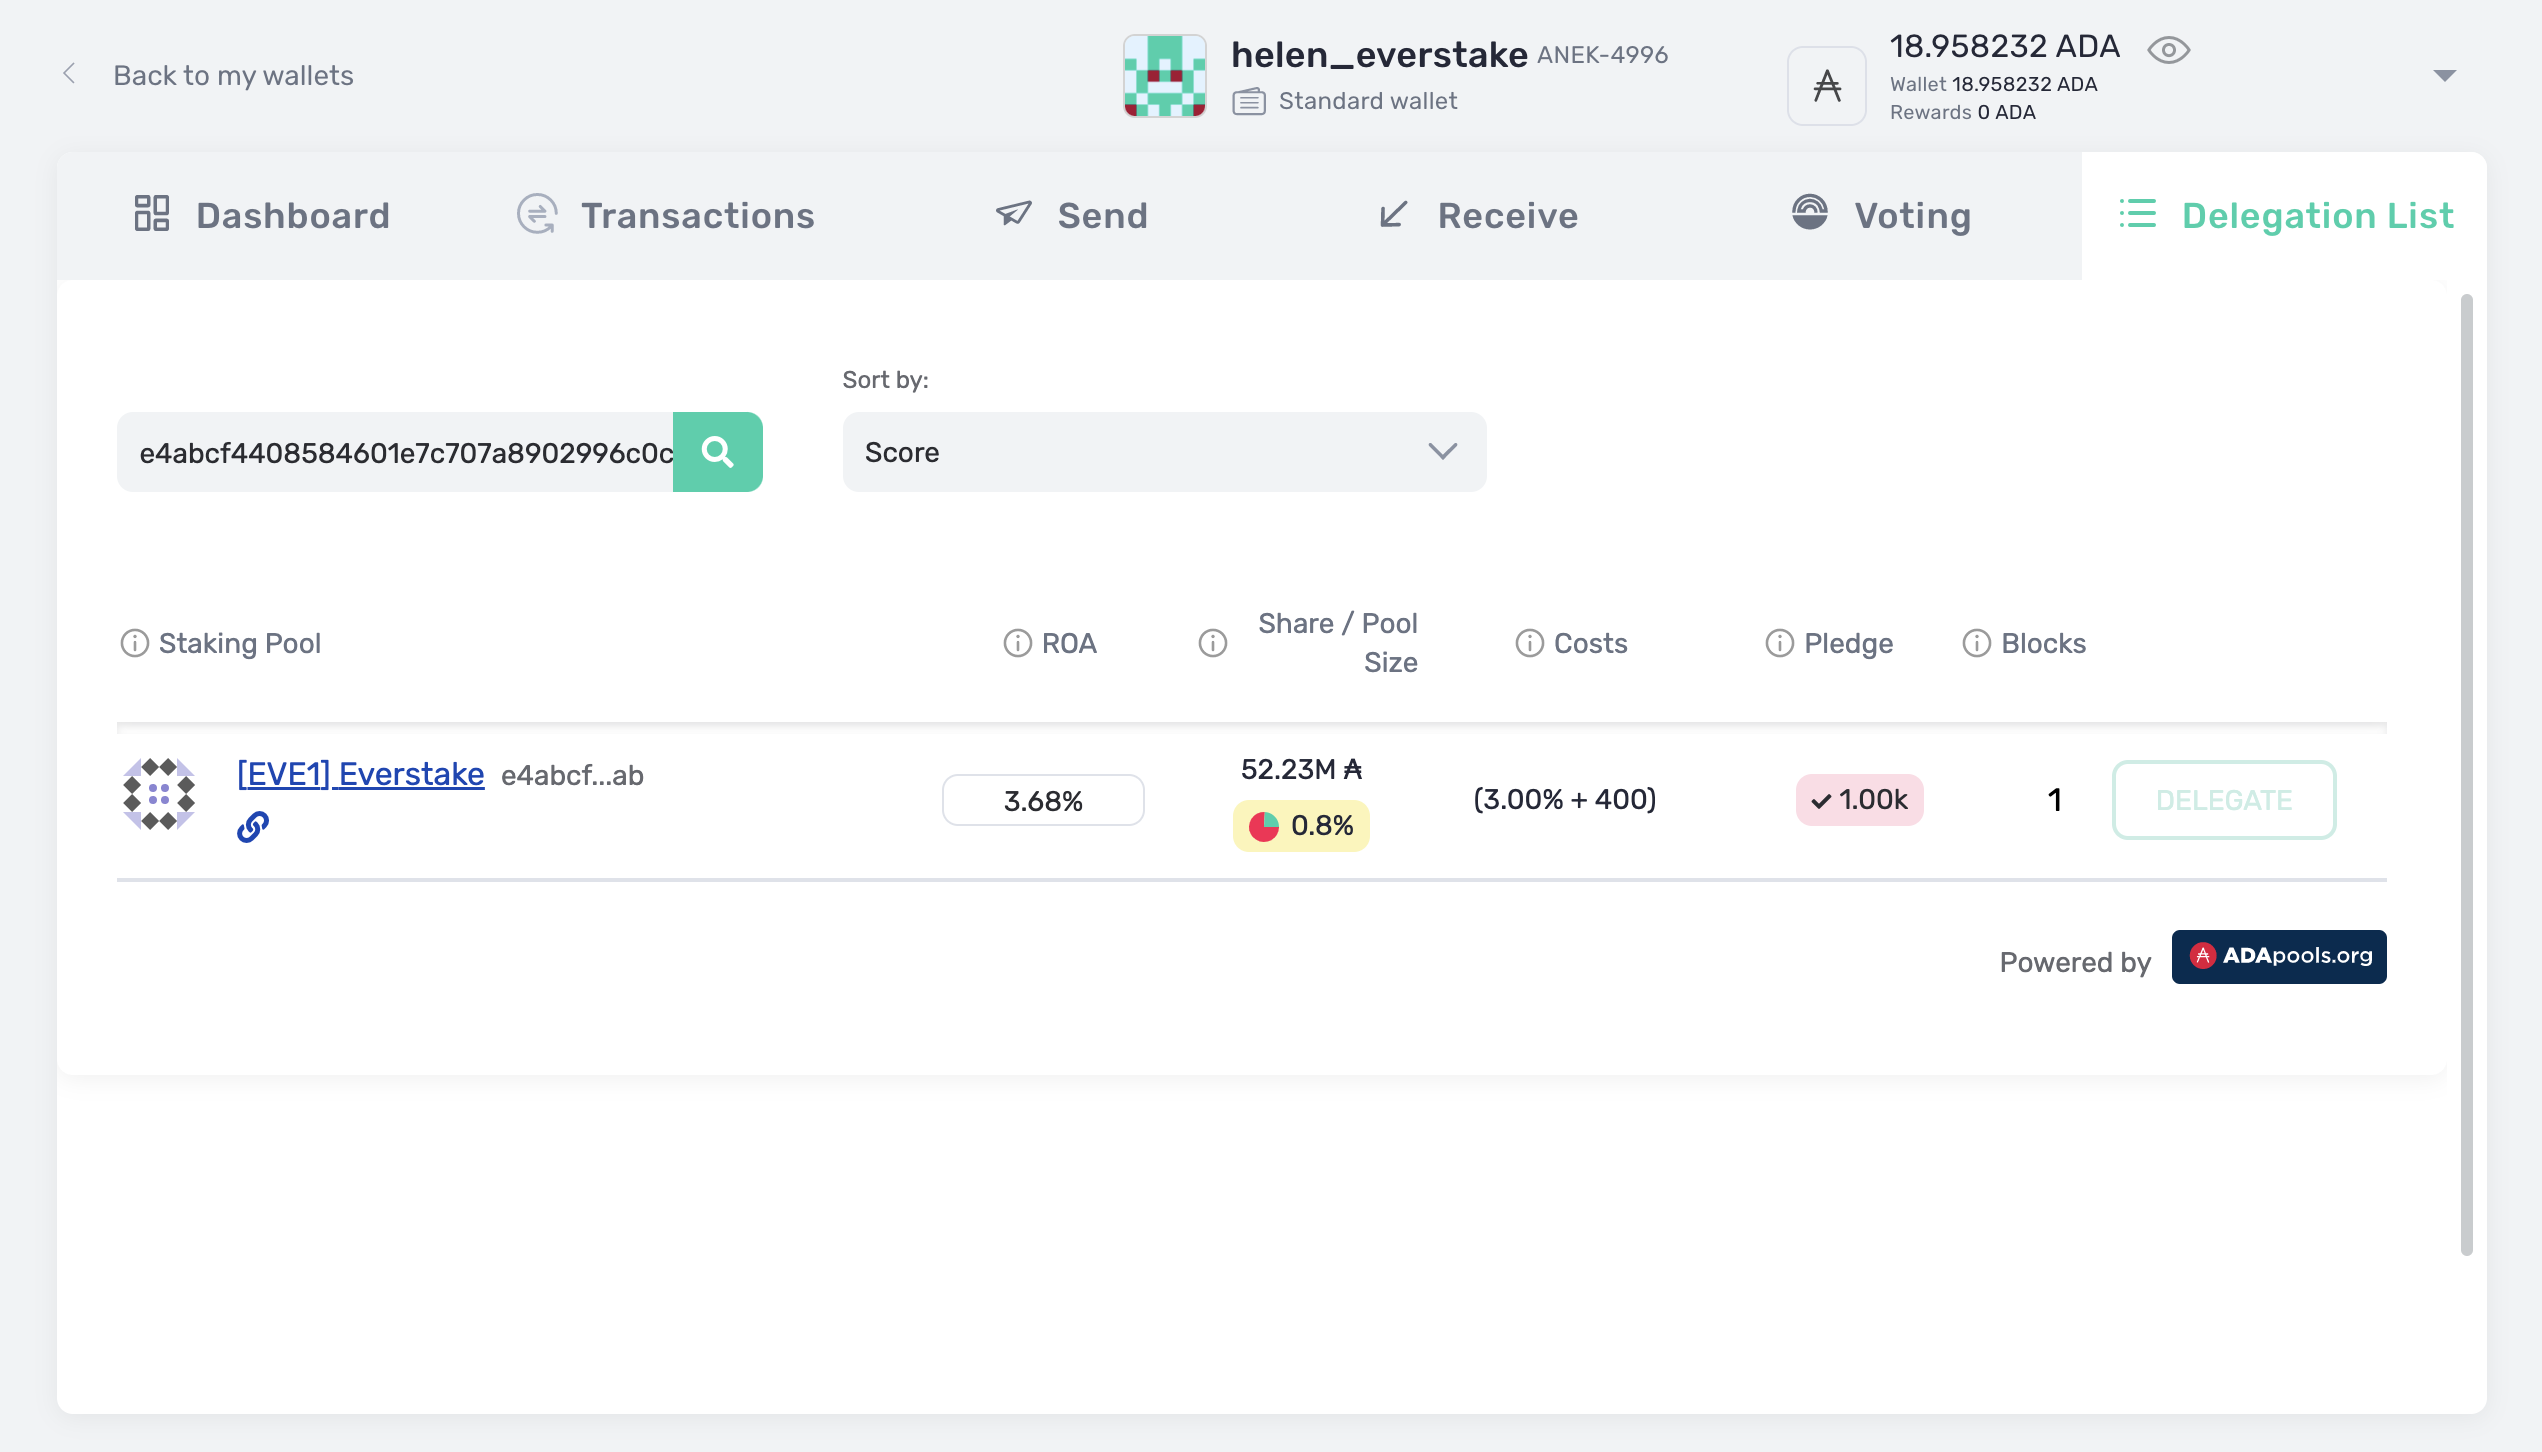Click the Dashboard tab icon

[x=152, y=213]
